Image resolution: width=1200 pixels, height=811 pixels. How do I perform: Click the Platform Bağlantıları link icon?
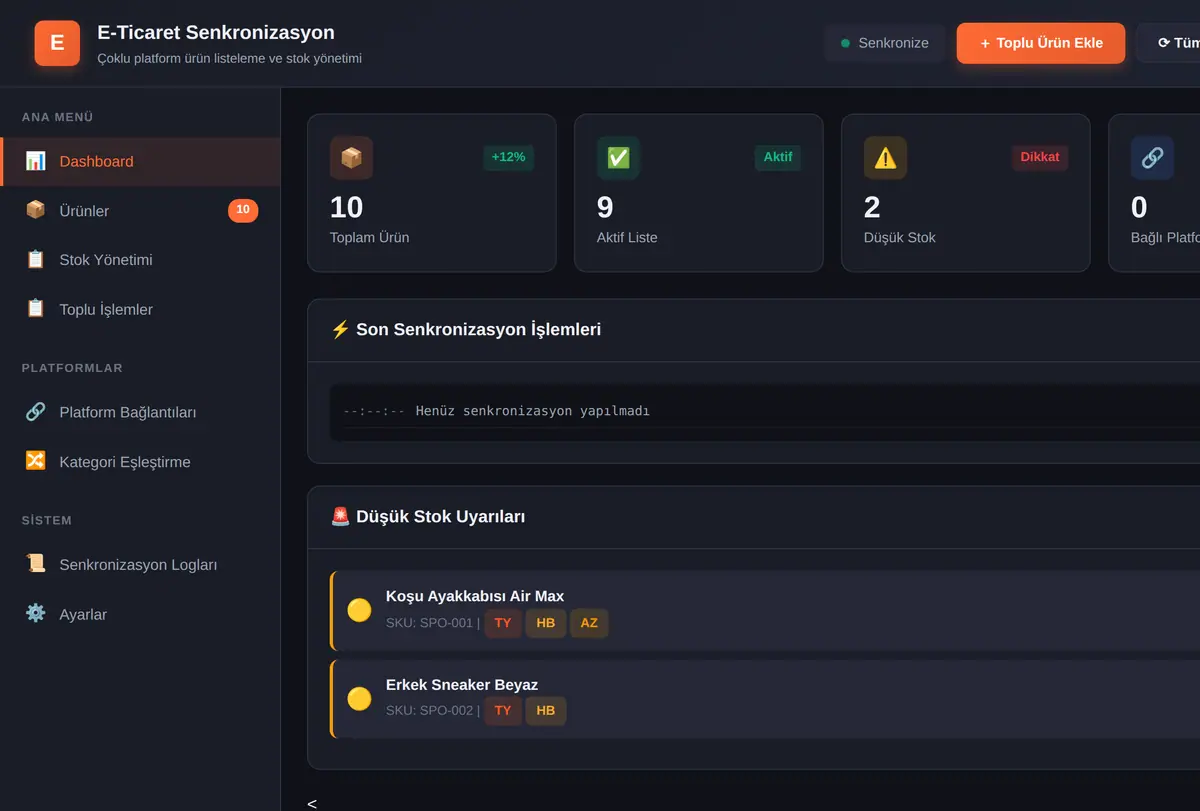(x=36, y=412)
